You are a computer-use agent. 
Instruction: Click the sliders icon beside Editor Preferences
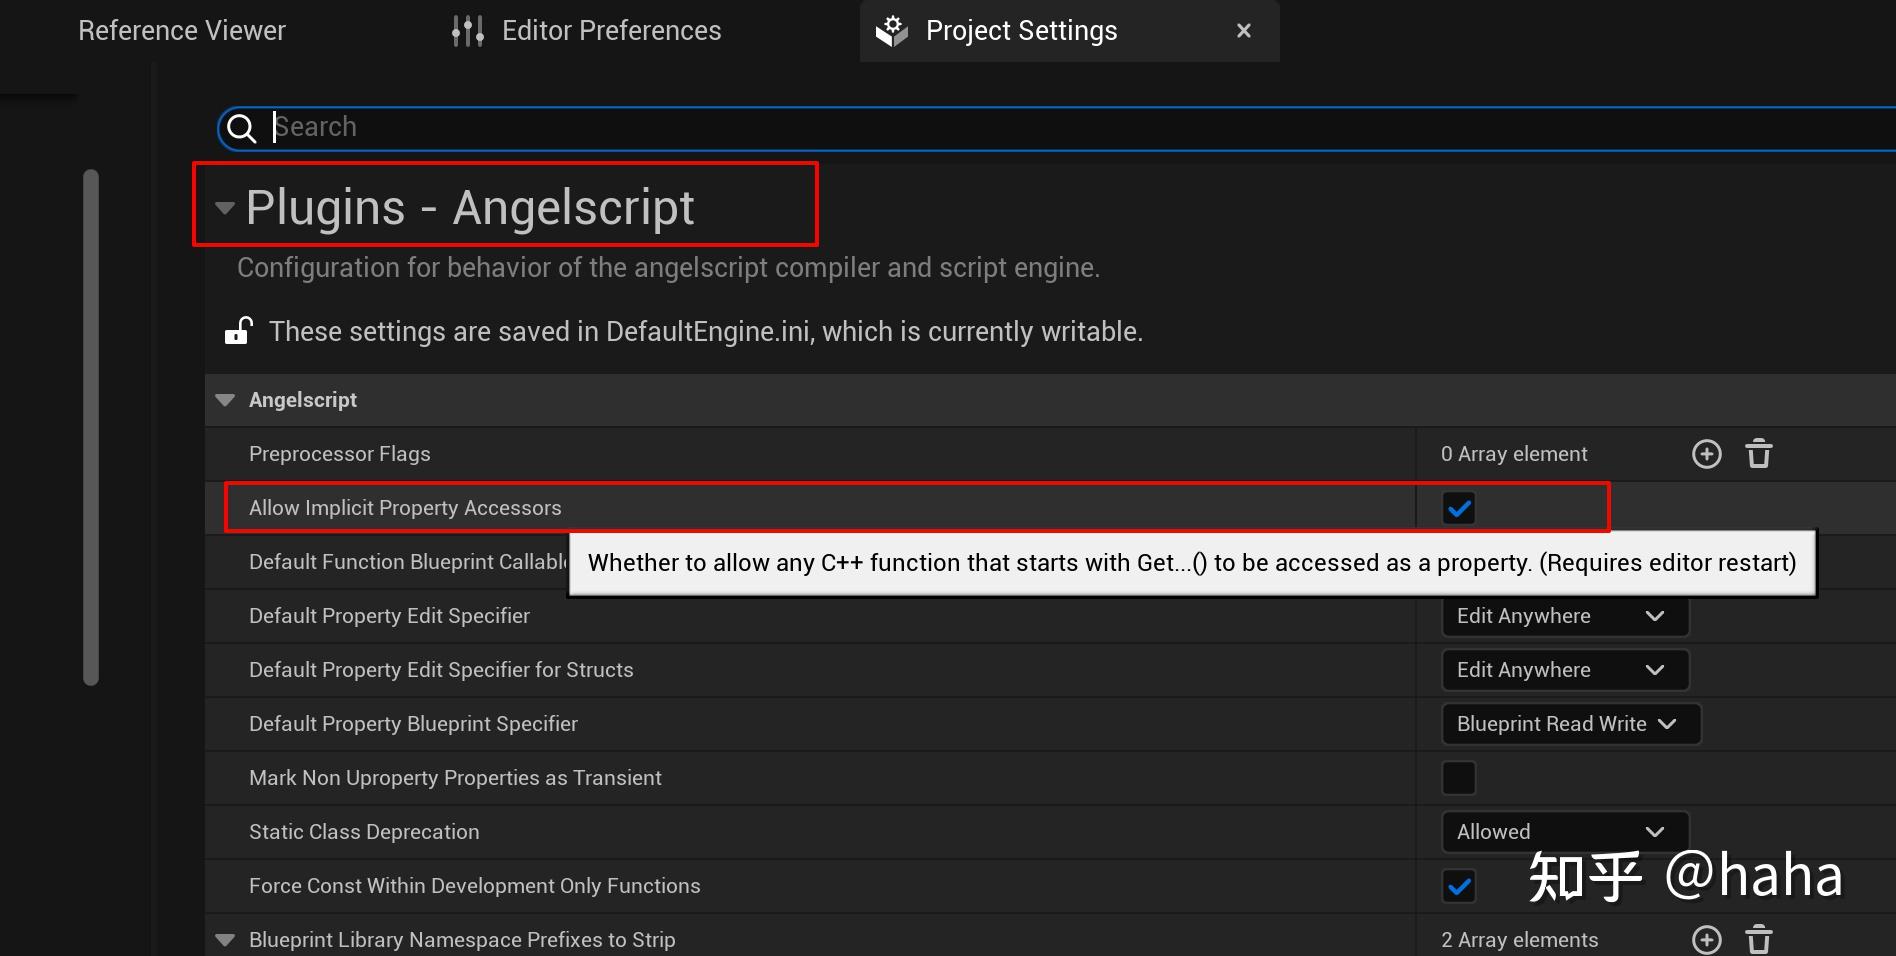pos(466,30)
